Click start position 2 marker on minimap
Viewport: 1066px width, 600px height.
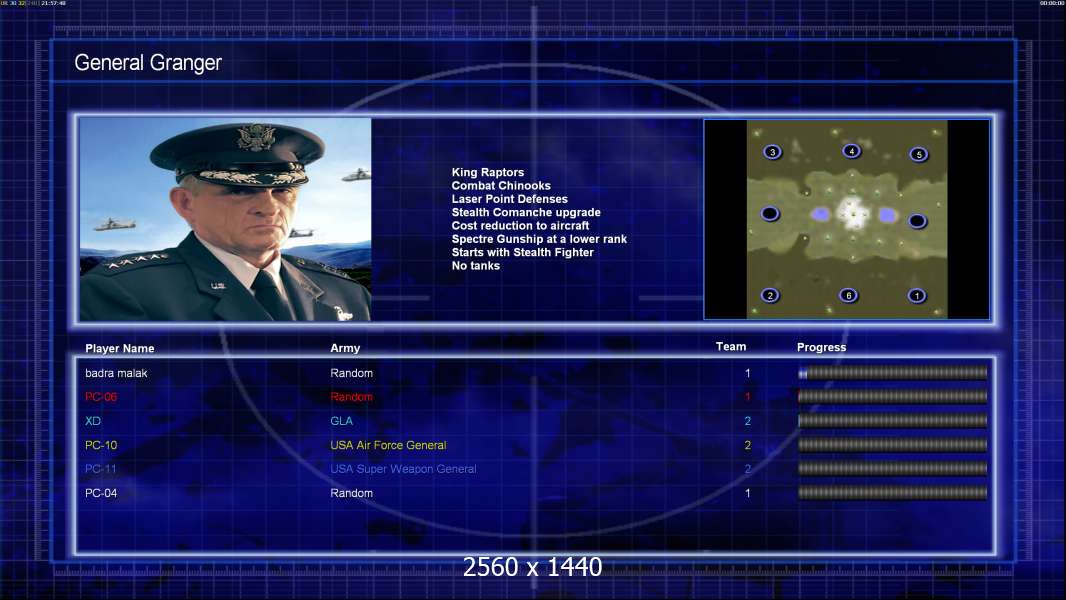(x=770, y=295)
